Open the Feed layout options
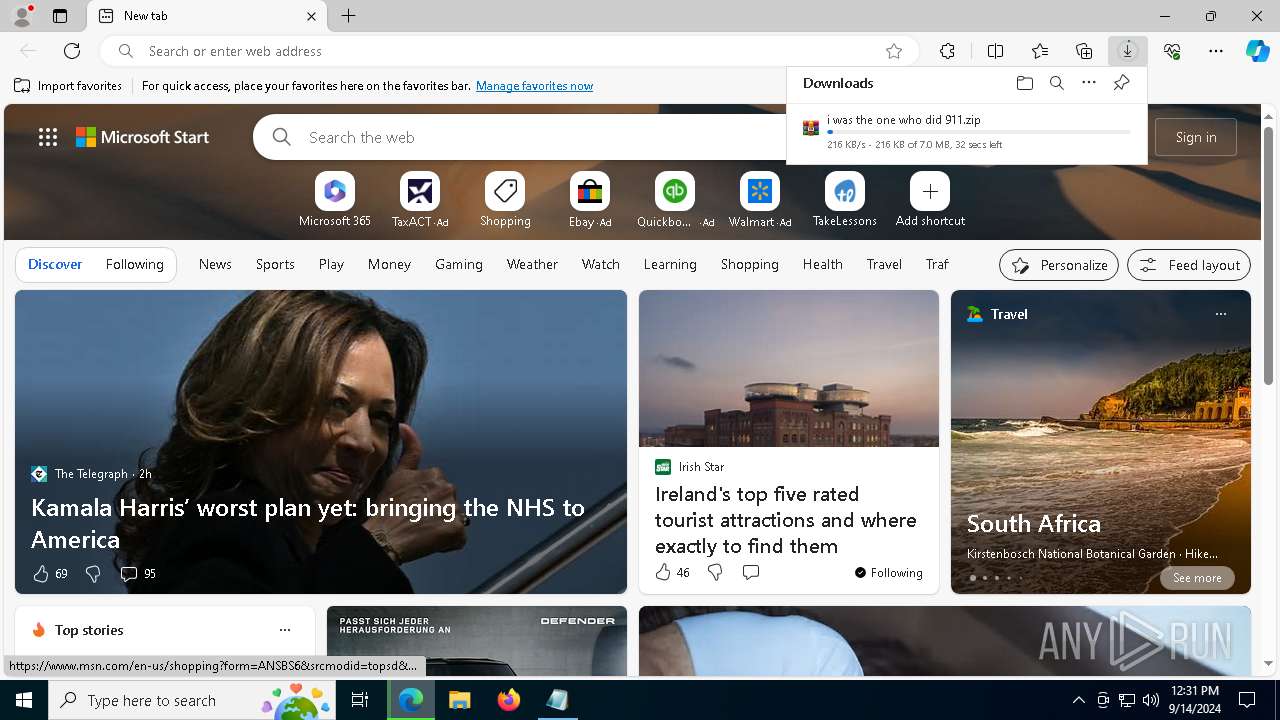The image size is (1280, 720). click(1189, 265)
